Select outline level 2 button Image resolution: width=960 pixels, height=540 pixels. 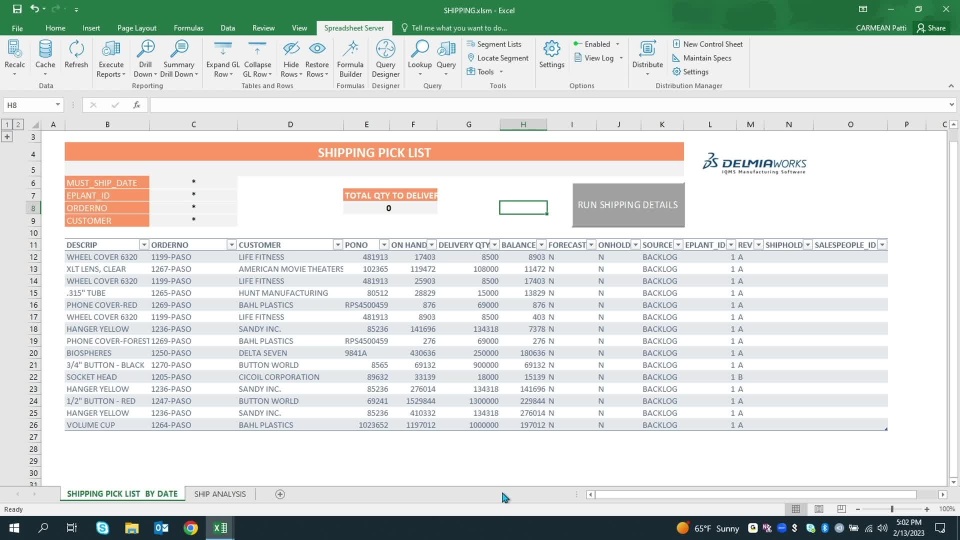pos(18,124)
